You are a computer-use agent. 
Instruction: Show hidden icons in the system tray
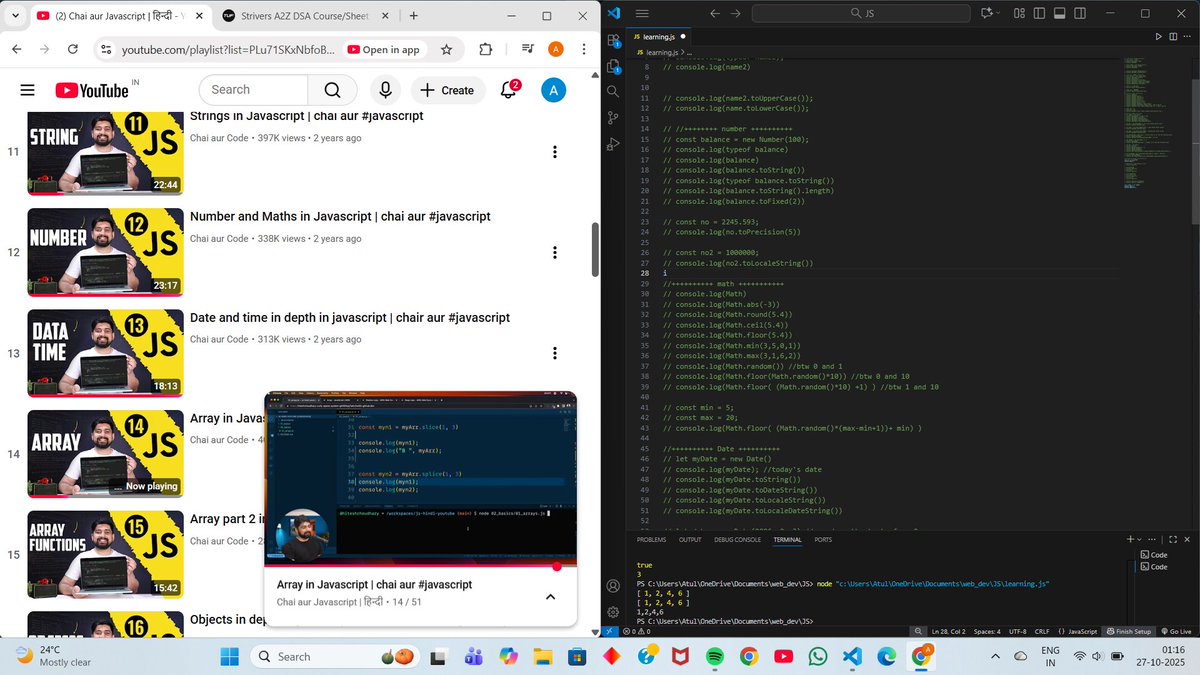click(x=995, y=656)
